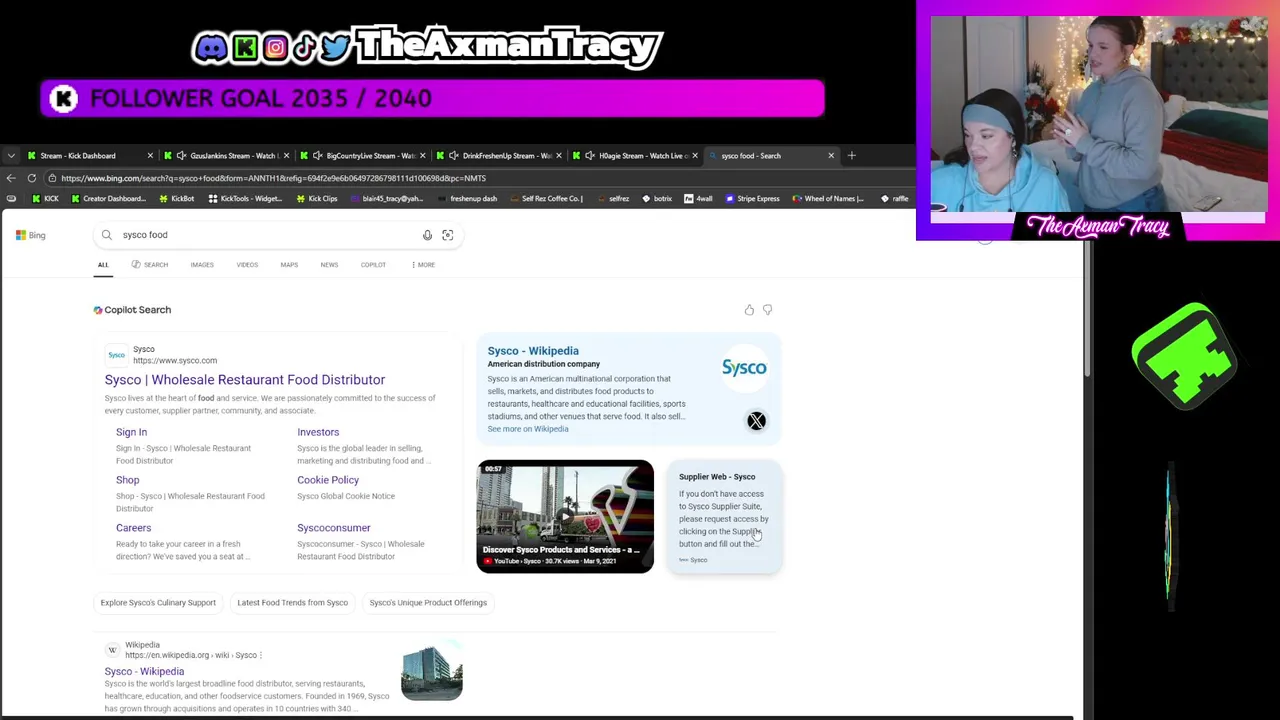The height and width of the screenshot is (720, 1280).
Task: Click the Bing logo
Action: (30, 235)
